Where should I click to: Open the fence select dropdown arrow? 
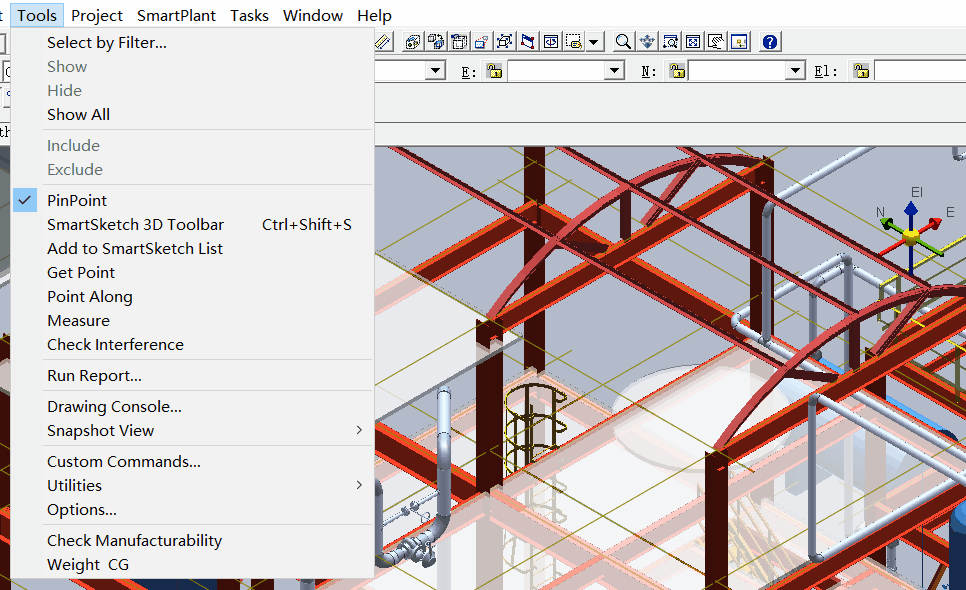pos(593,42)
